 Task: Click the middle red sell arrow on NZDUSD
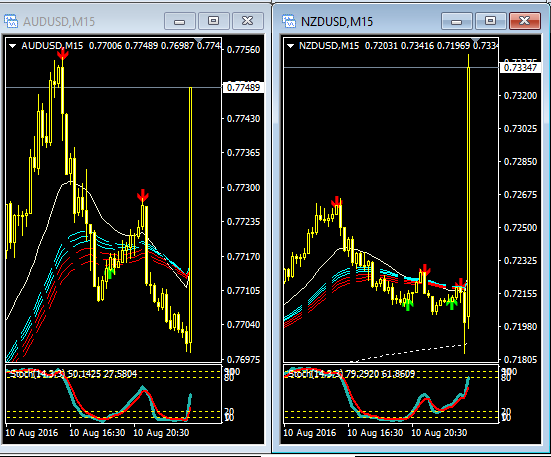425,269
